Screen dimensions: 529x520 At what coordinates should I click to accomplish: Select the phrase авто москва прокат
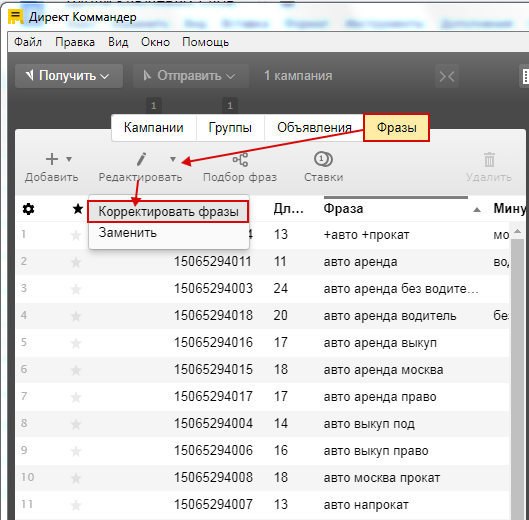(382, 478)
